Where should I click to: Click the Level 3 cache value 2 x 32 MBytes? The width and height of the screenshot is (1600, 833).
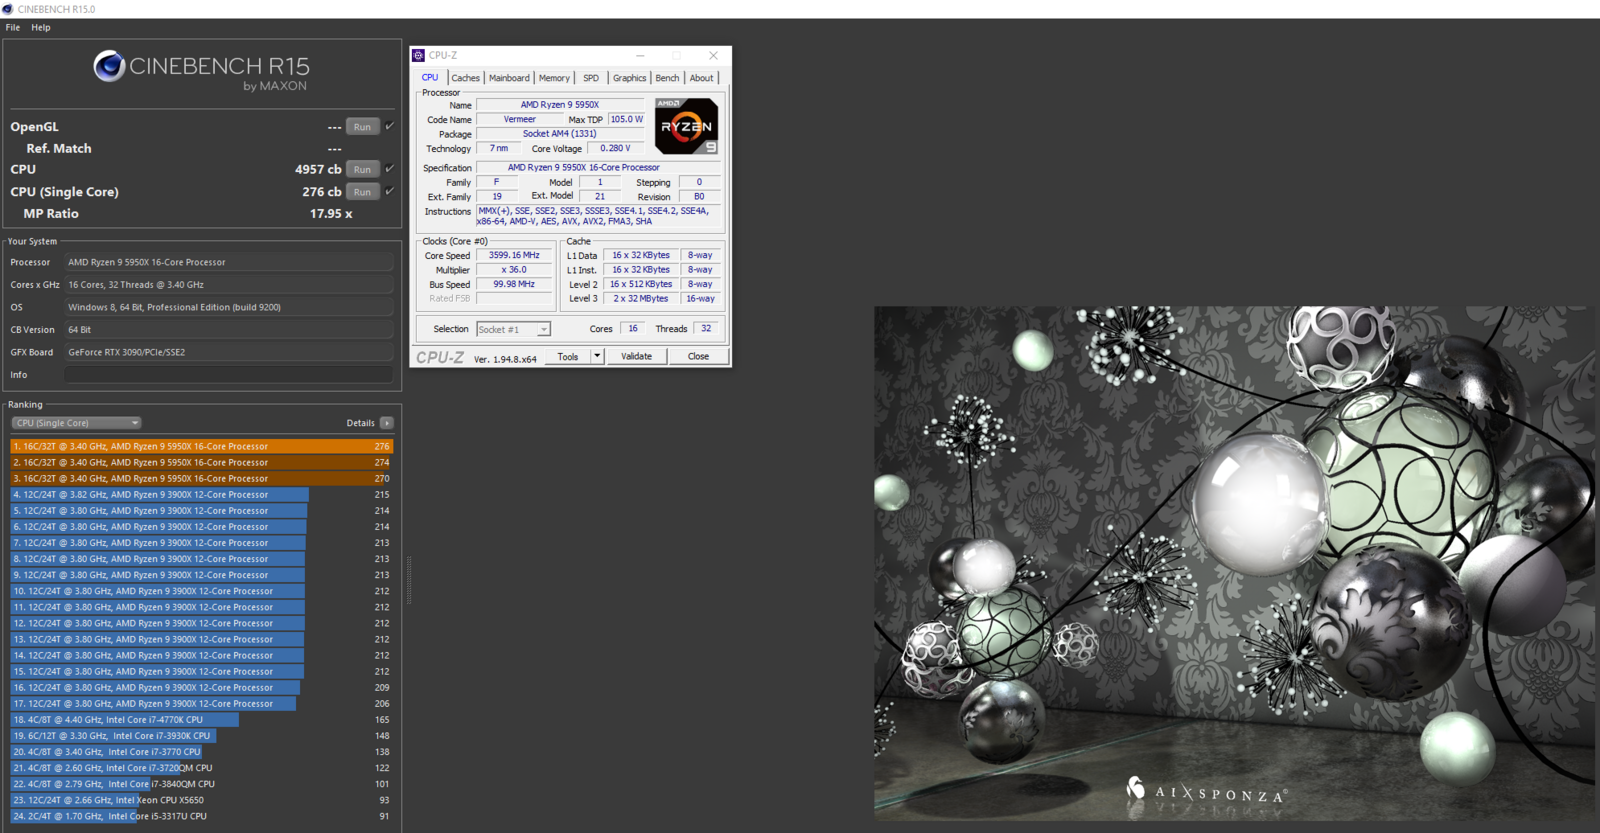(641, 298)
